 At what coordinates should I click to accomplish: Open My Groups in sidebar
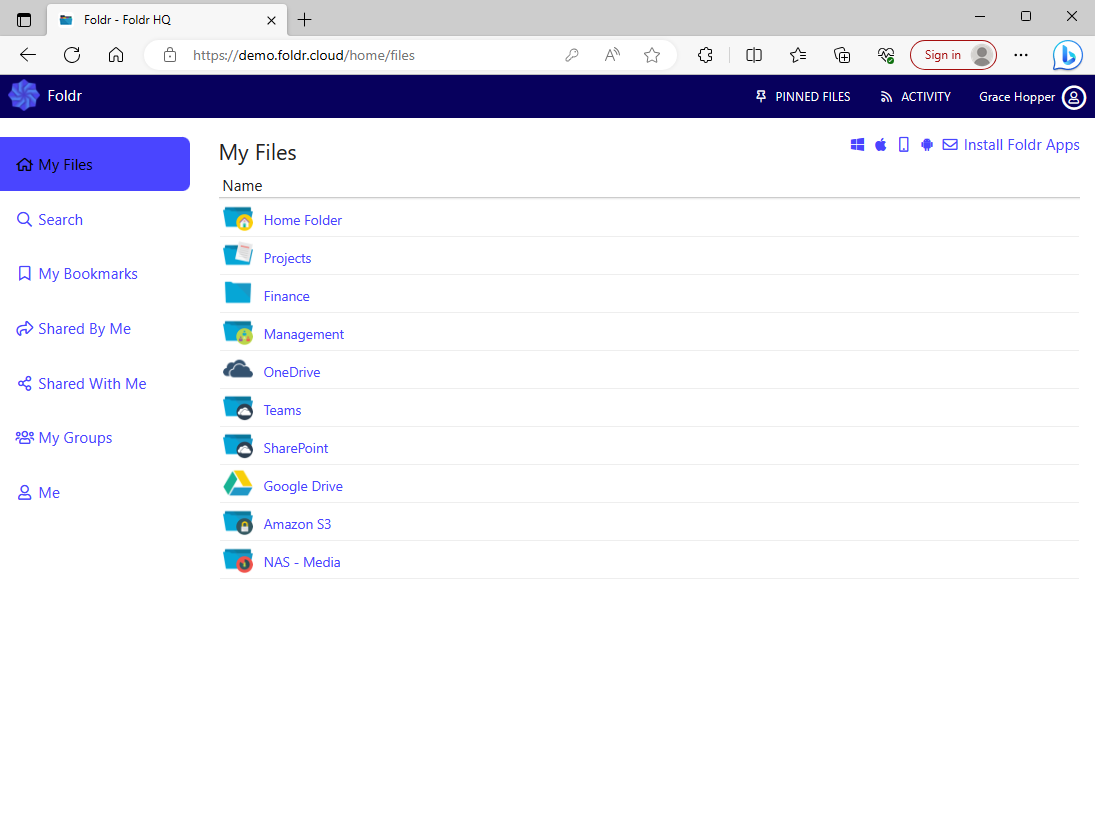(64, 438)
